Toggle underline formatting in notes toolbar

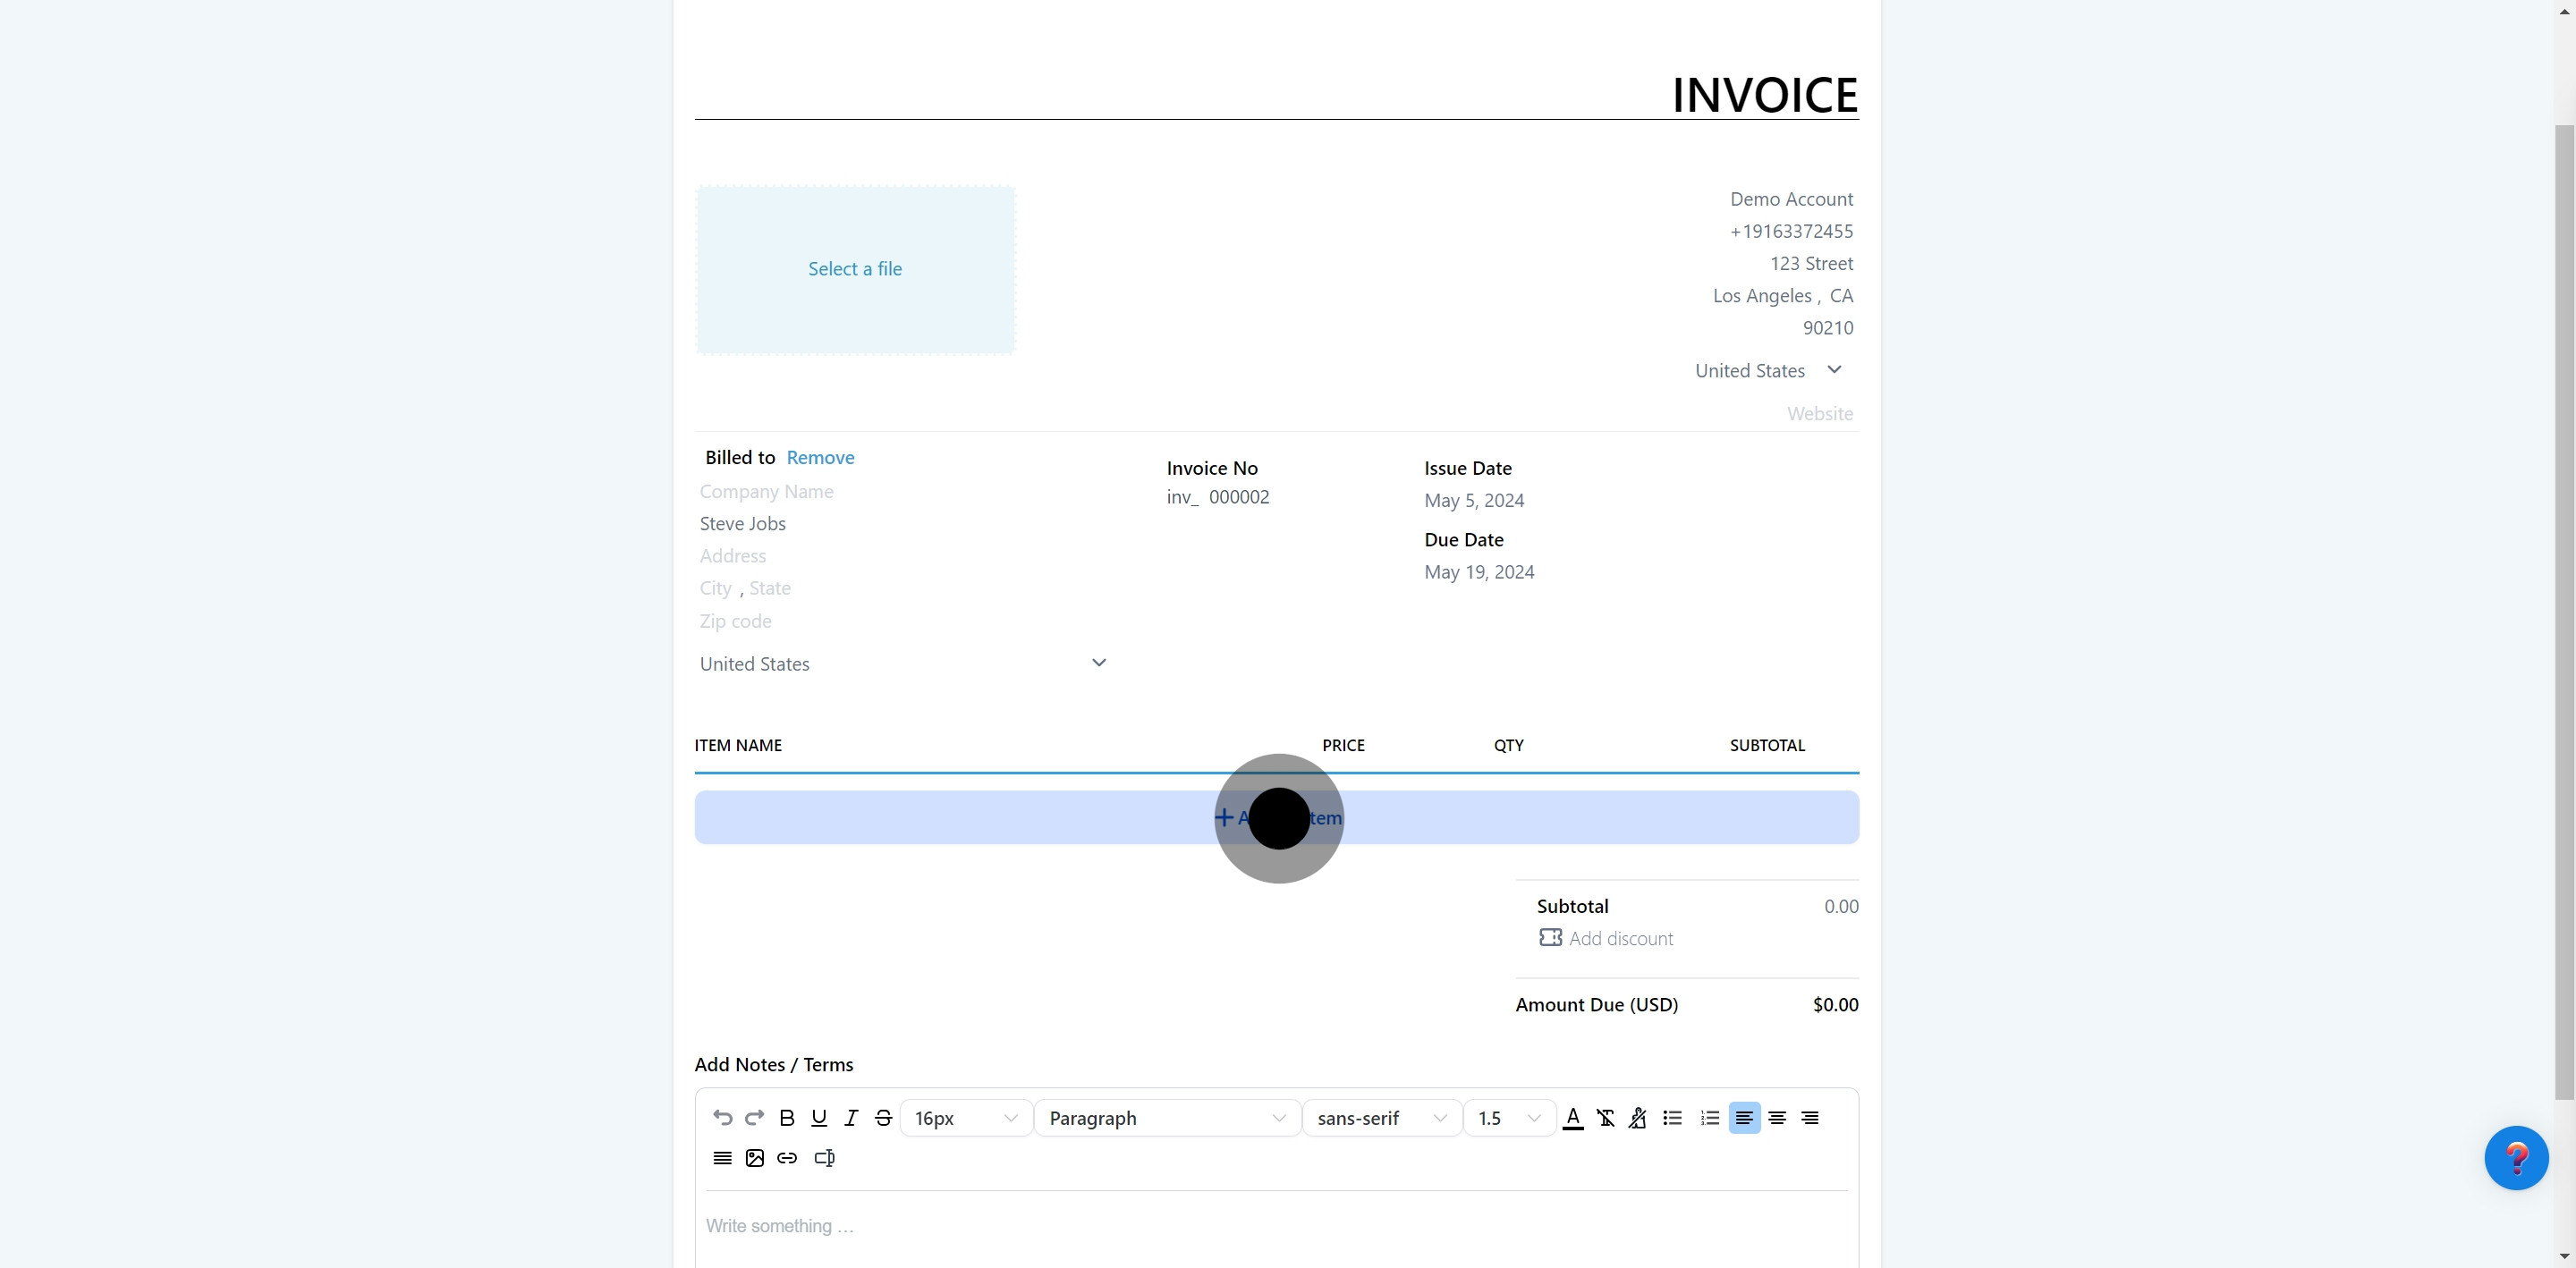pos(819,1118)
